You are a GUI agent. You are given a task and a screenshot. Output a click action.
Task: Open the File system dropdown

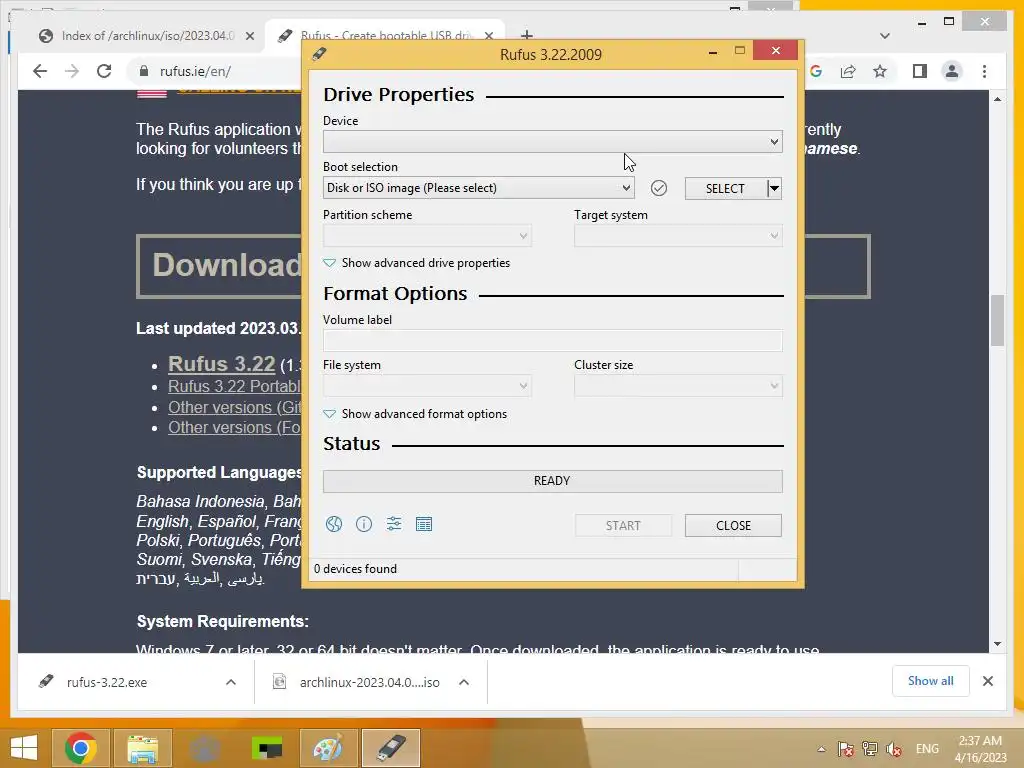(427, 386)
